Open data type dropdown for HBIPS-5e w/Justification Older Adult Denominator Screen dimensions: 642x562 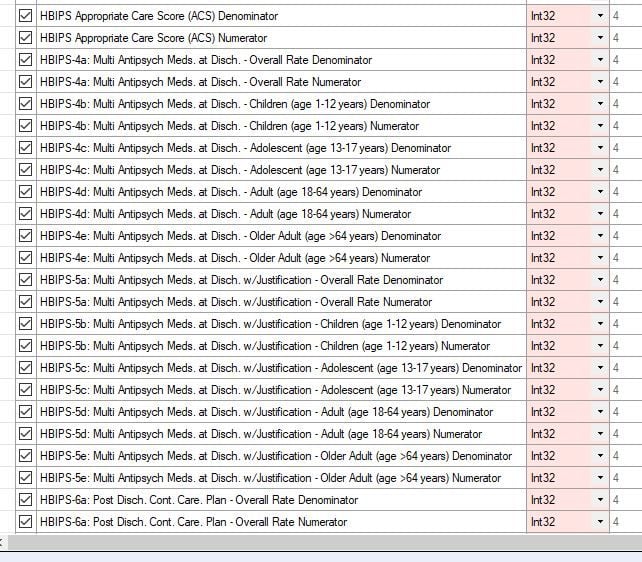600,456
